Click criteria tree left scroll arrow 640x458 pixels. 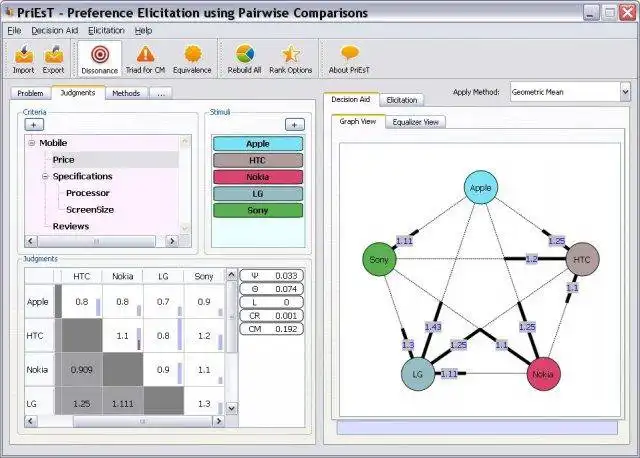(x=31, y=241)
